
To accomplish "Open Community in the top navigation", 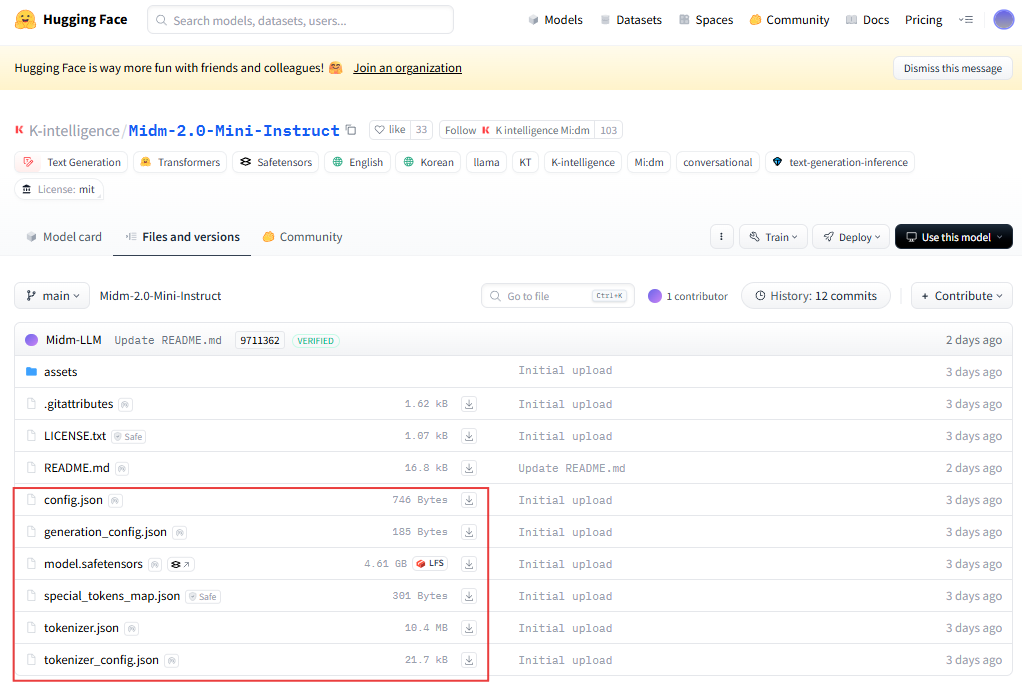I will pos(789,20).
